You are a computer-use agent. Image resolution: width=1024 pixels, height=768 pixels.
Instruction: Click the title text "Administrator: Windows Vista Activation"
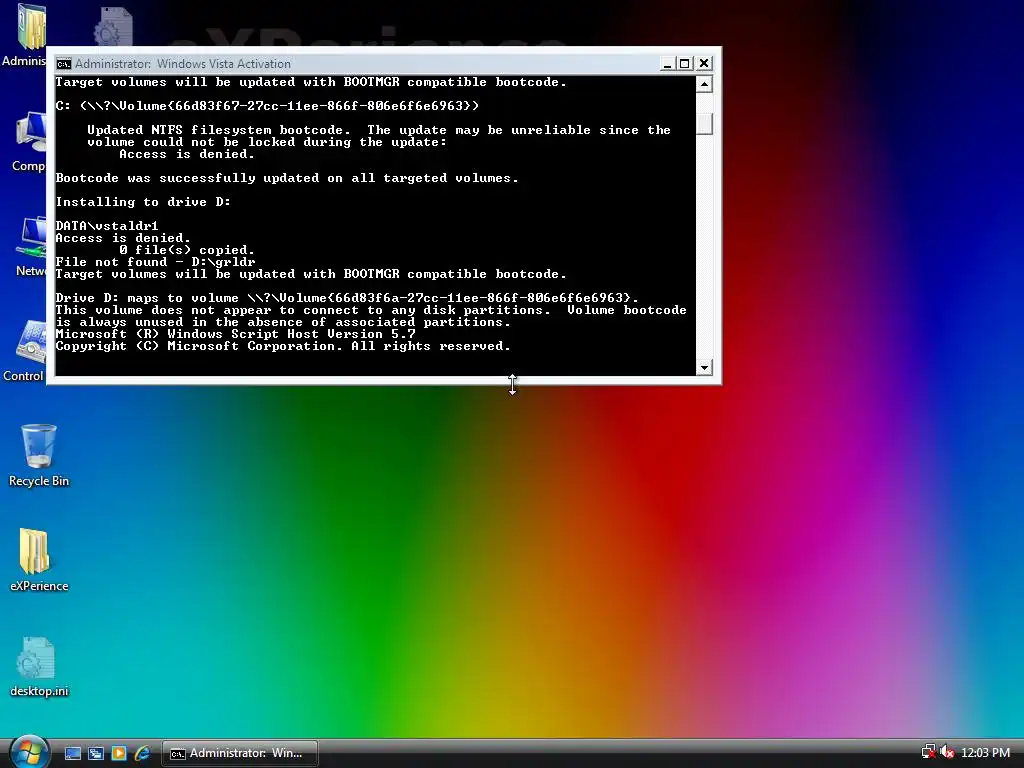click(x=183, y=64)
